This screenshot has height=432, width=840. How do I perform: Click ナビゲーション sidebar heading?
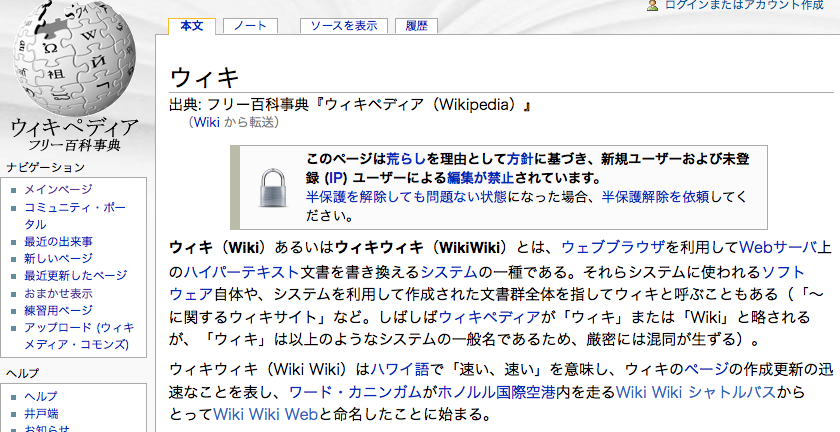click(x=46, y=167)
